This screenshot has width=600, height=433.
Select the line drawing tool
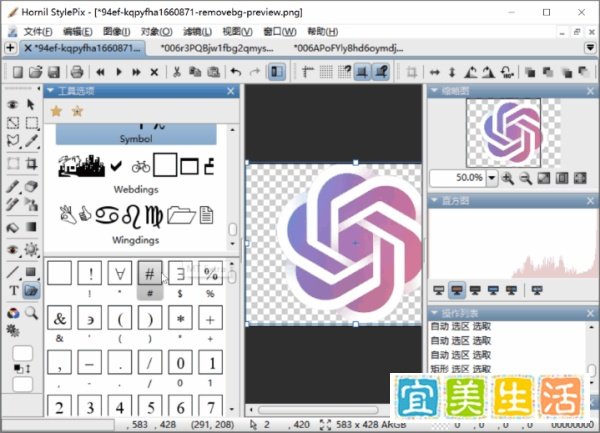pos(13,272)
